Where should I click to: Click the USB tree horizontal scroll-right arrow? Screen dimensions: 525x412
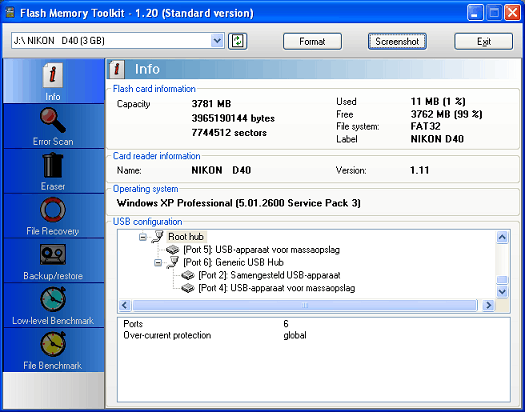(x=489, y=305)
